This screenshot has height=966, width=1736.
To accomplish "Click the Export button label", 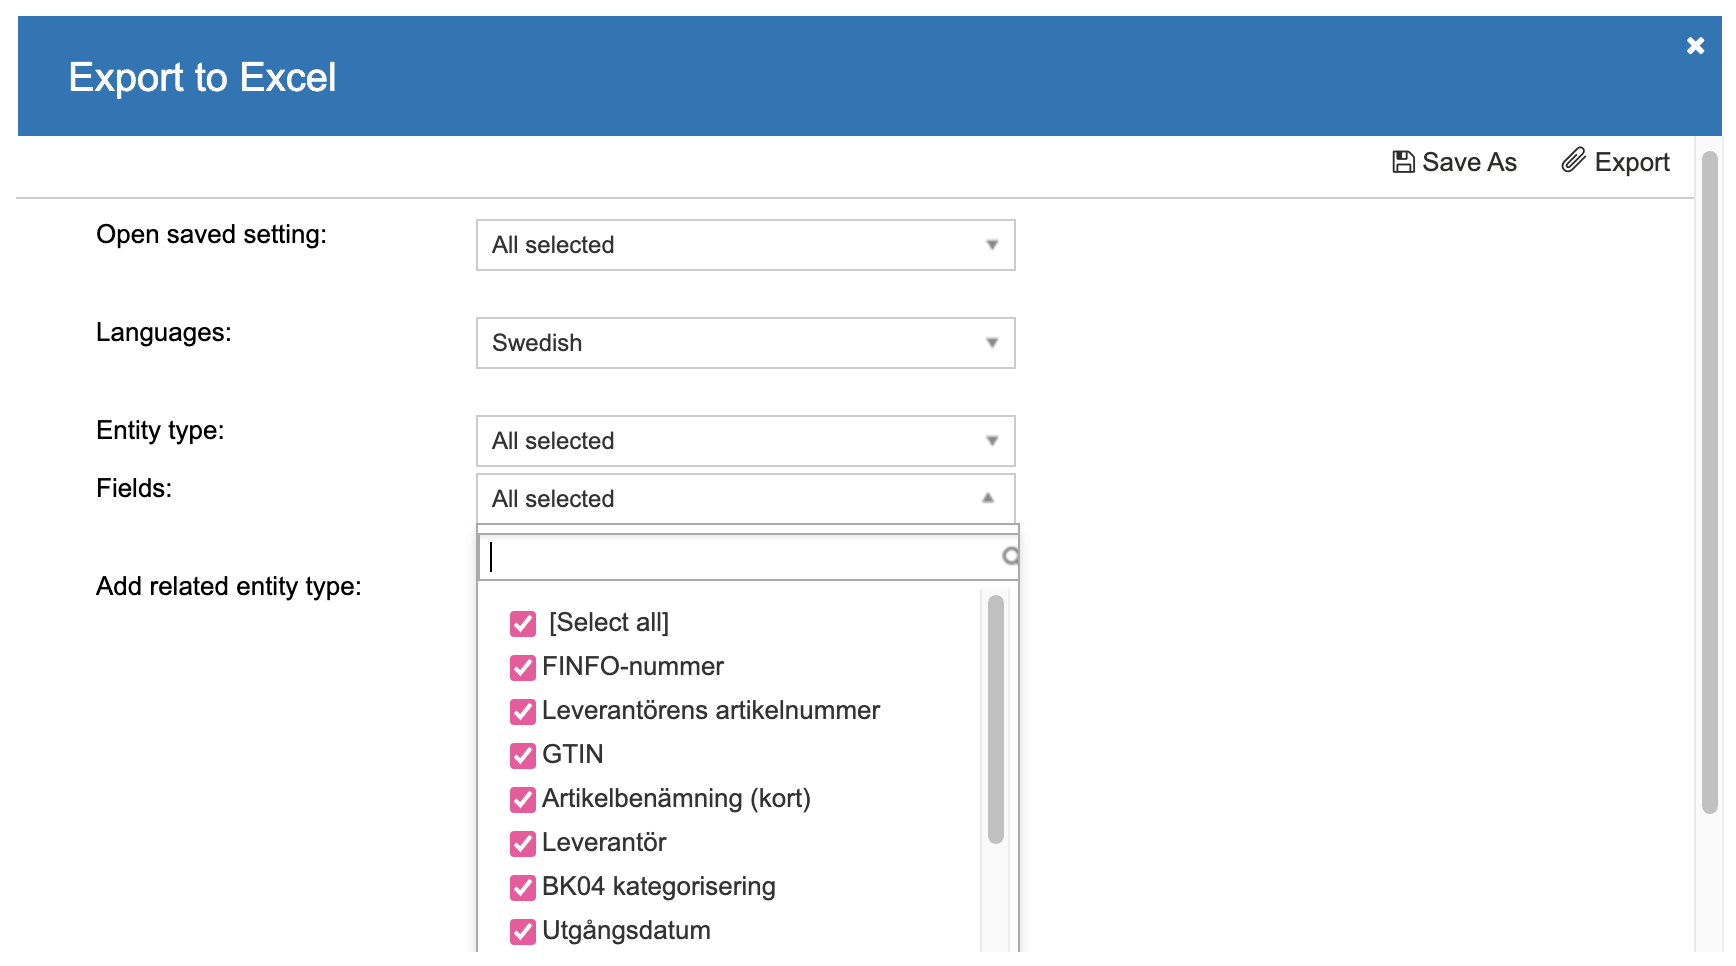I will (x=1632, y=162).
